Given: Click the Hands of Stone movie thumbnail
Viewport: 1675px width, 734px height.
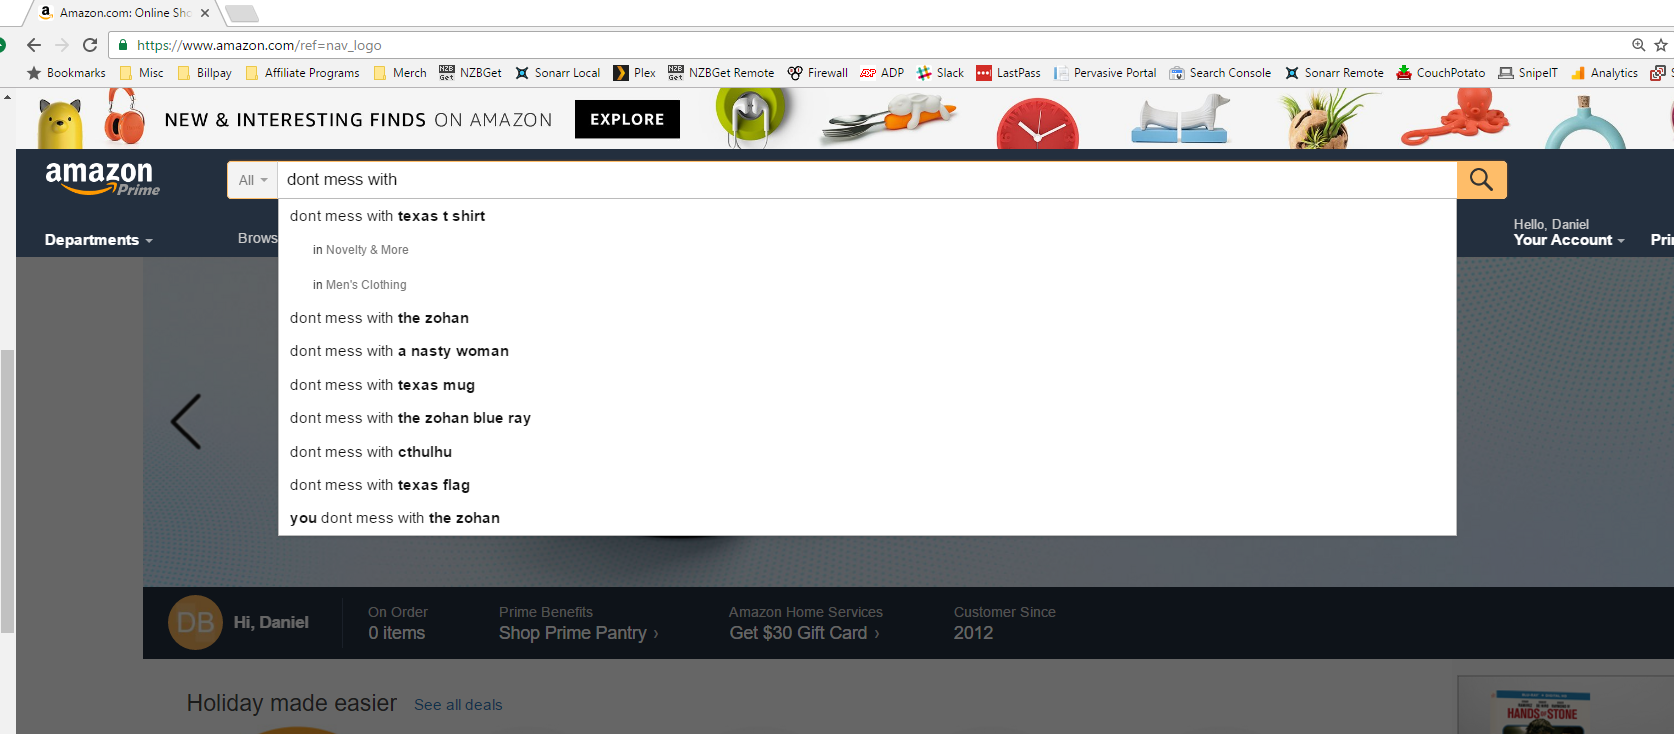Looking at the screenshot, I should click(1542, 712).
